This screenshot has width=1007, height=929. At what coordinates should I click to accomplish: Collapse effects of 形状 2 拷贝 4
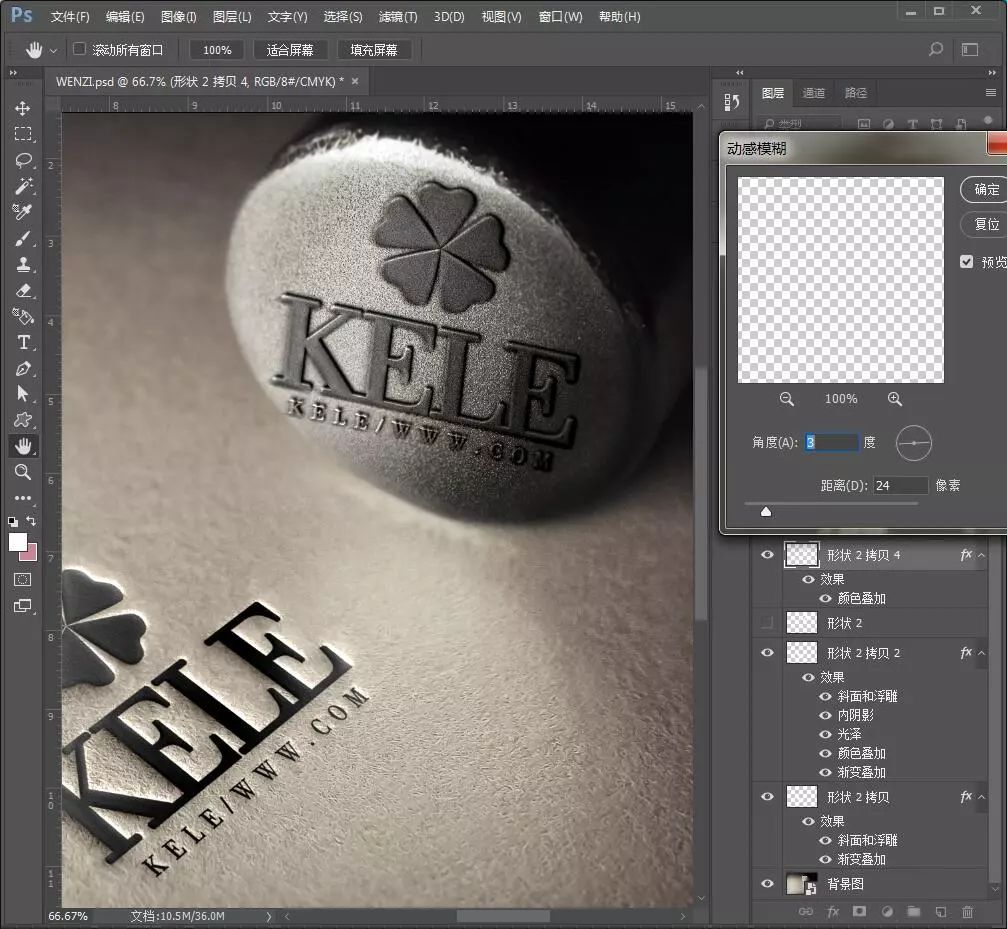pos(982,555)
